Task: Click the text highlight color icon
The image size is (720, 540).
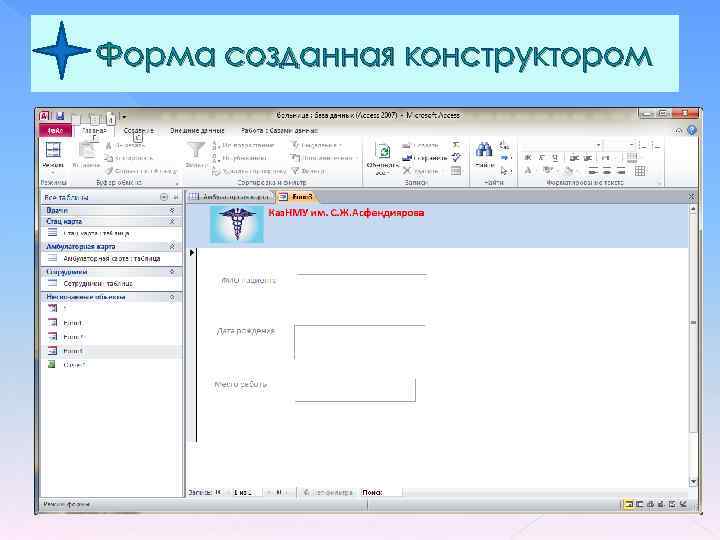Action: tap(548, 171)
